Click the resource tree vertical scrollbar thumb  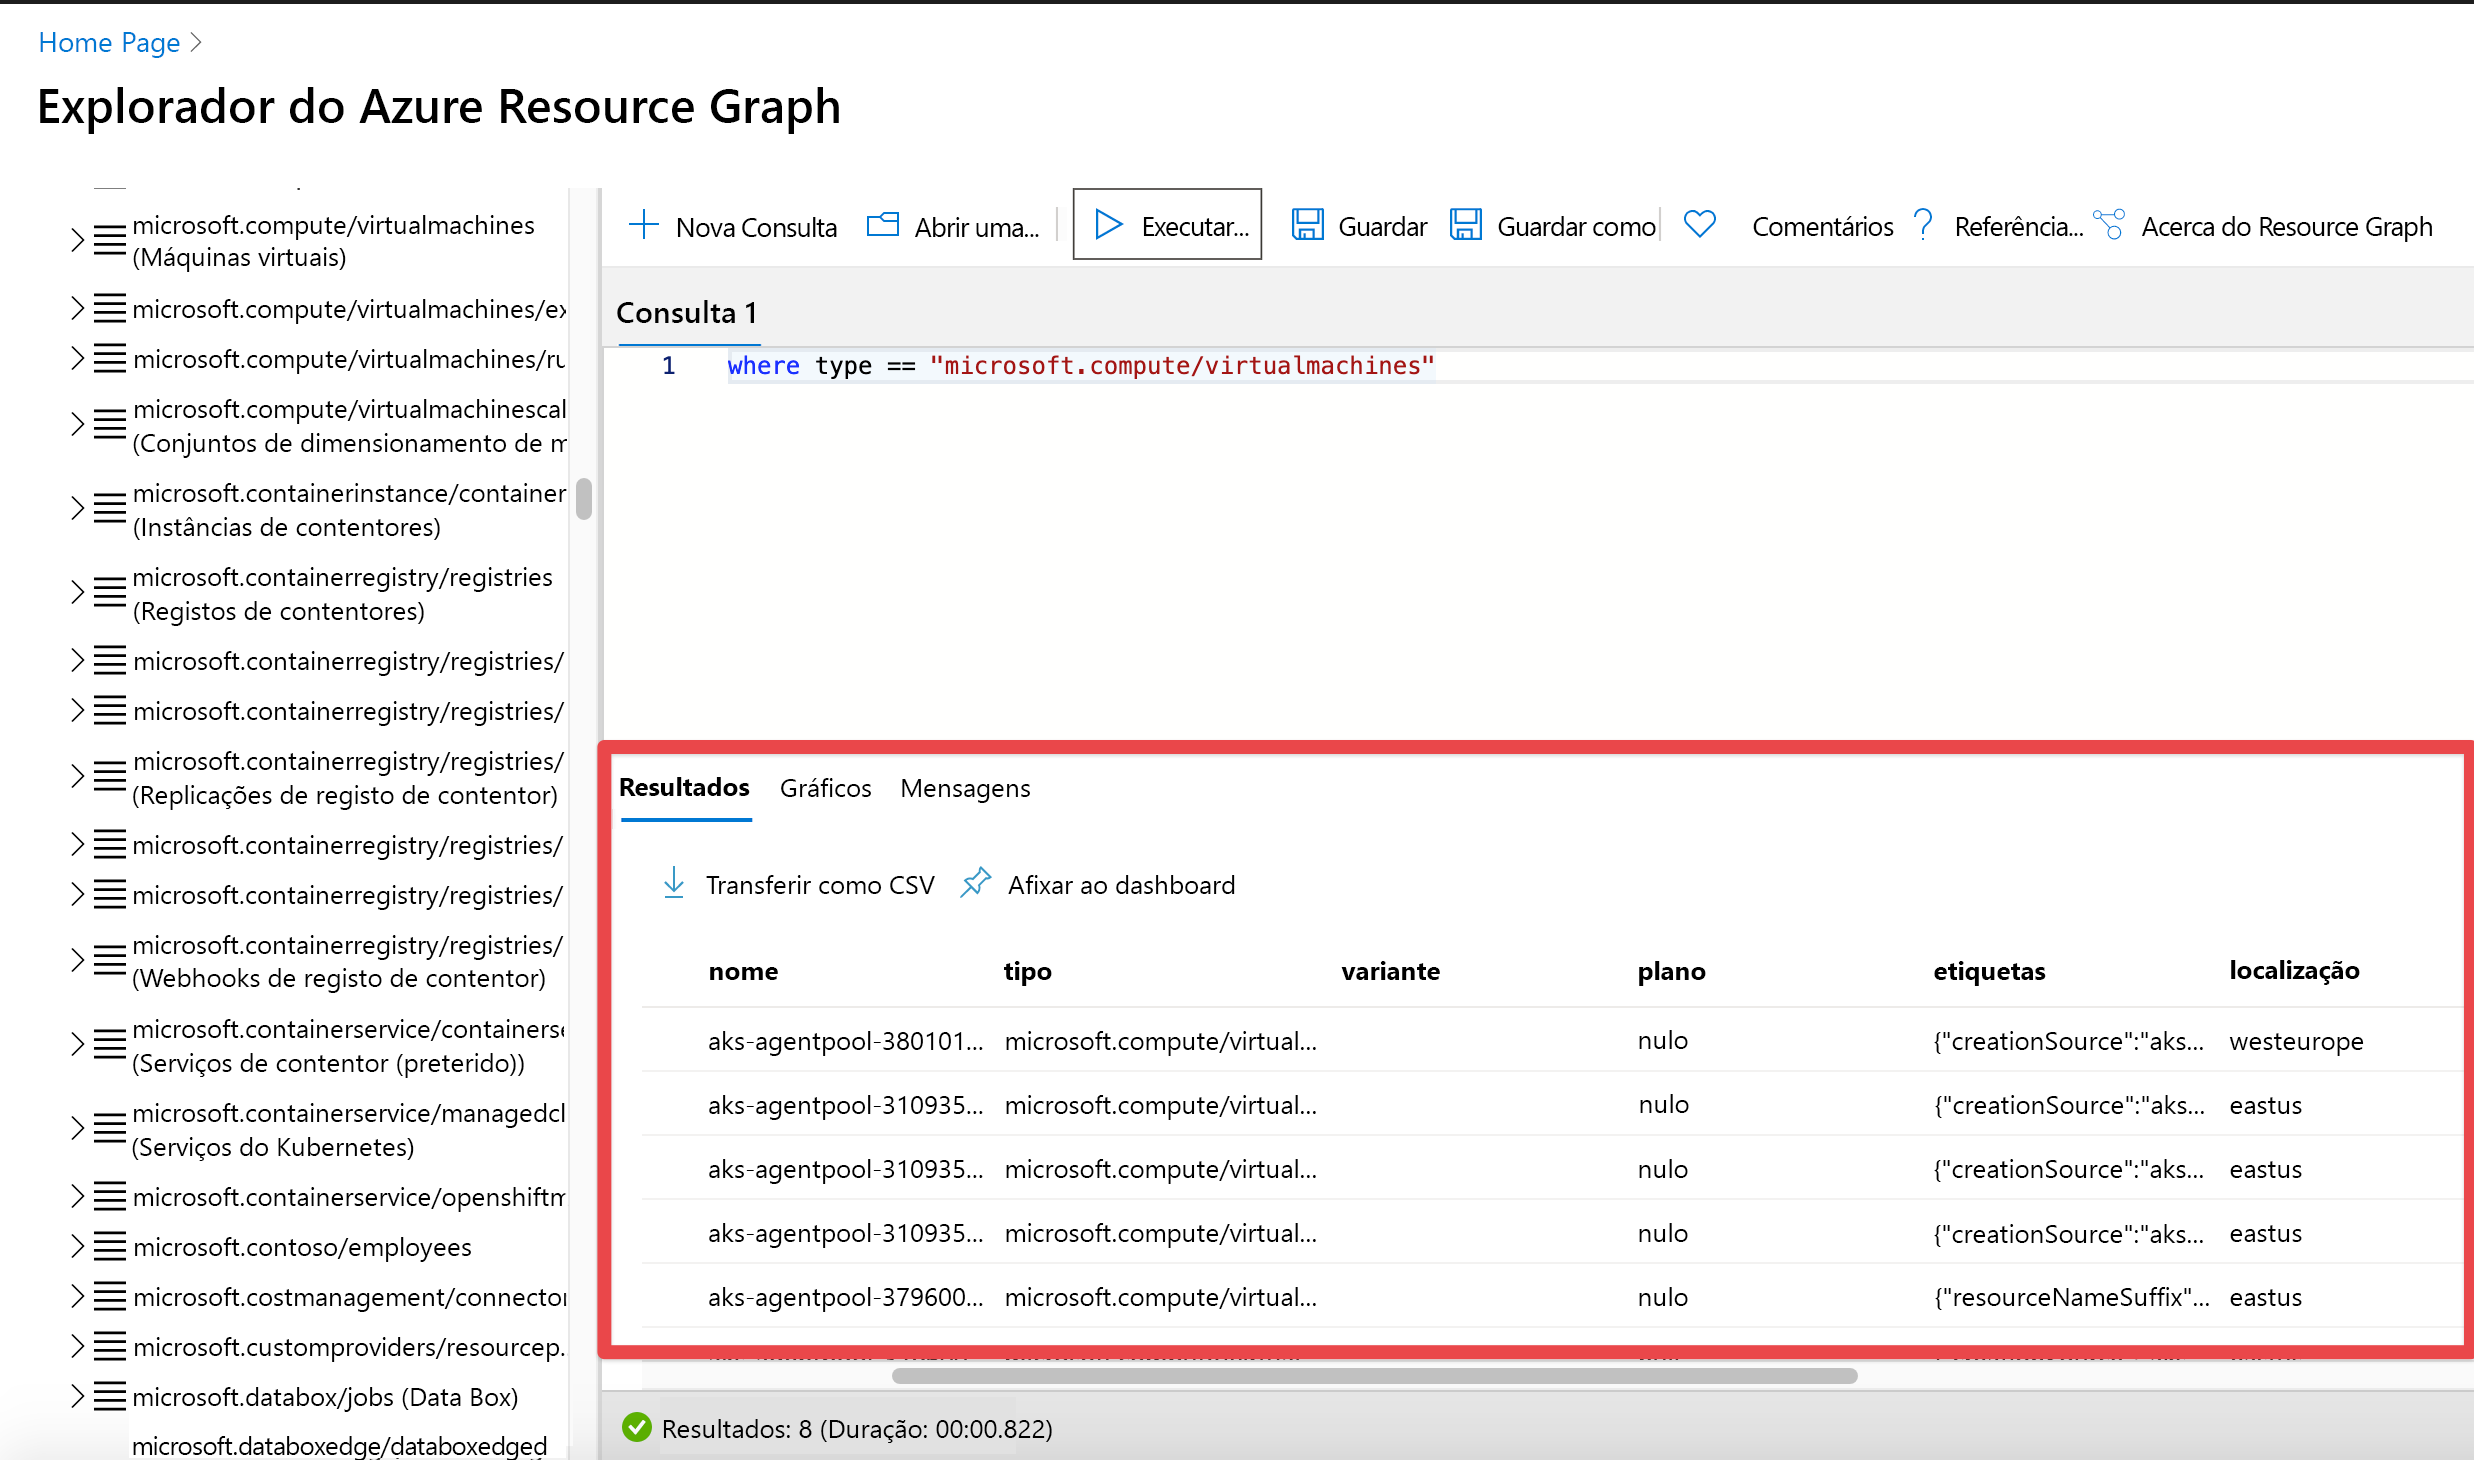click(584, 499)
